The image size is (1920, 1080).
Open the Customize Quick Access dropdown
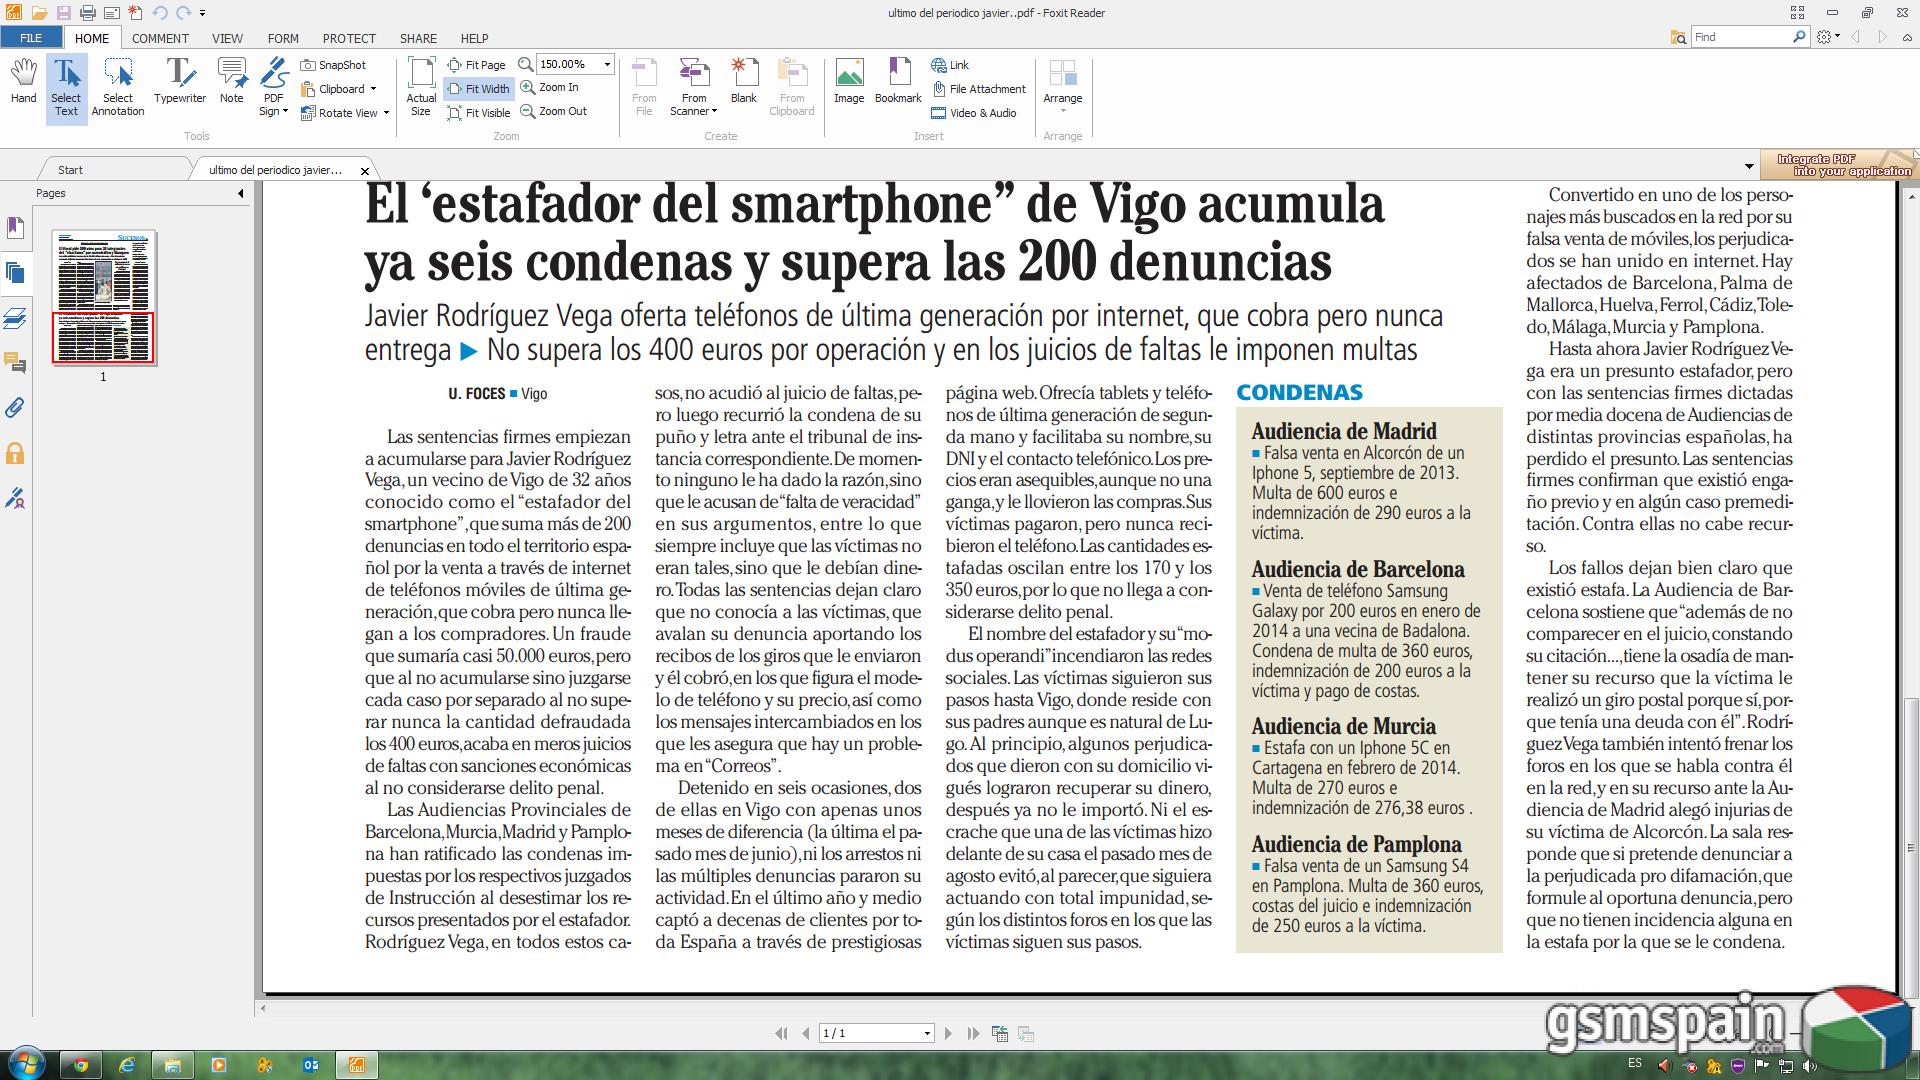[x=202, y=13]
